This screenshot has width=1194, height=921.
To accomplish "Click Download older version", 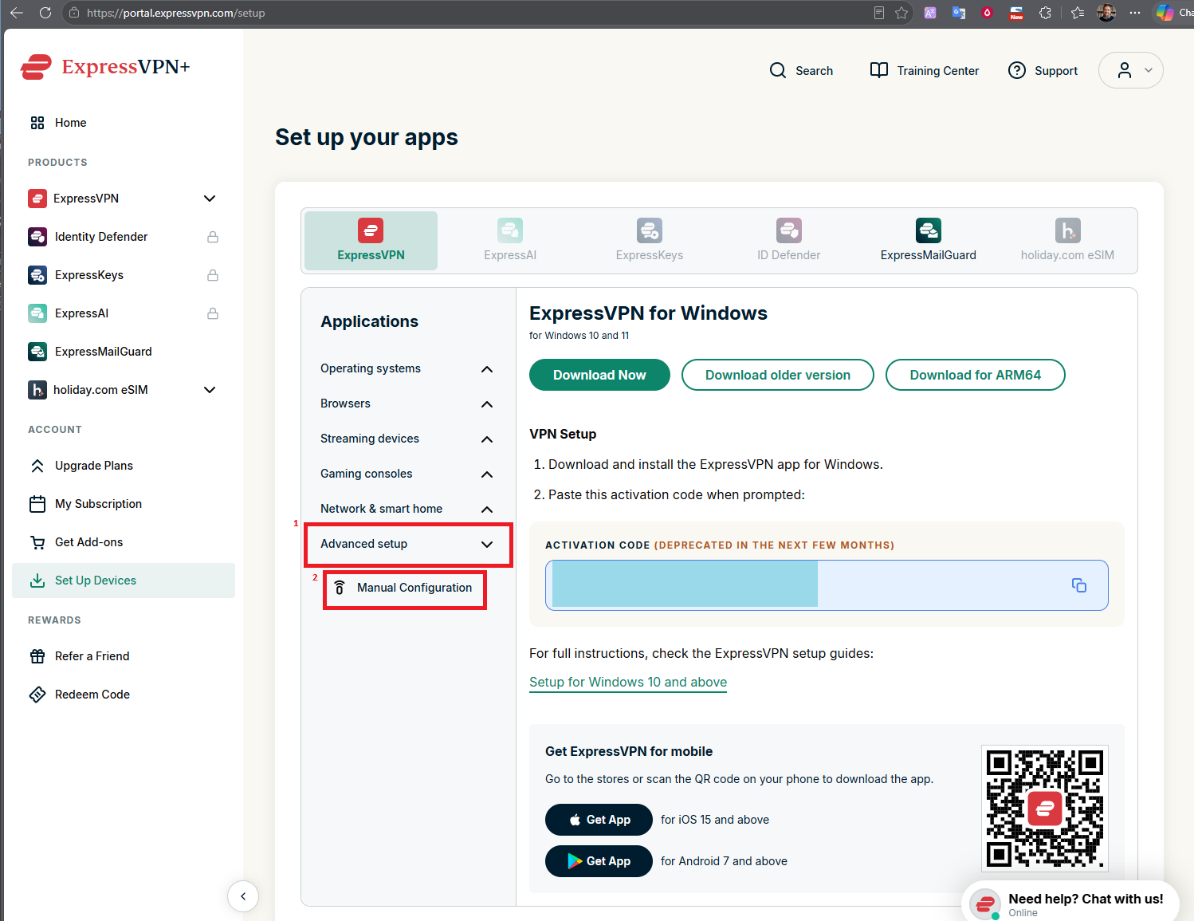I will [777, 375].
